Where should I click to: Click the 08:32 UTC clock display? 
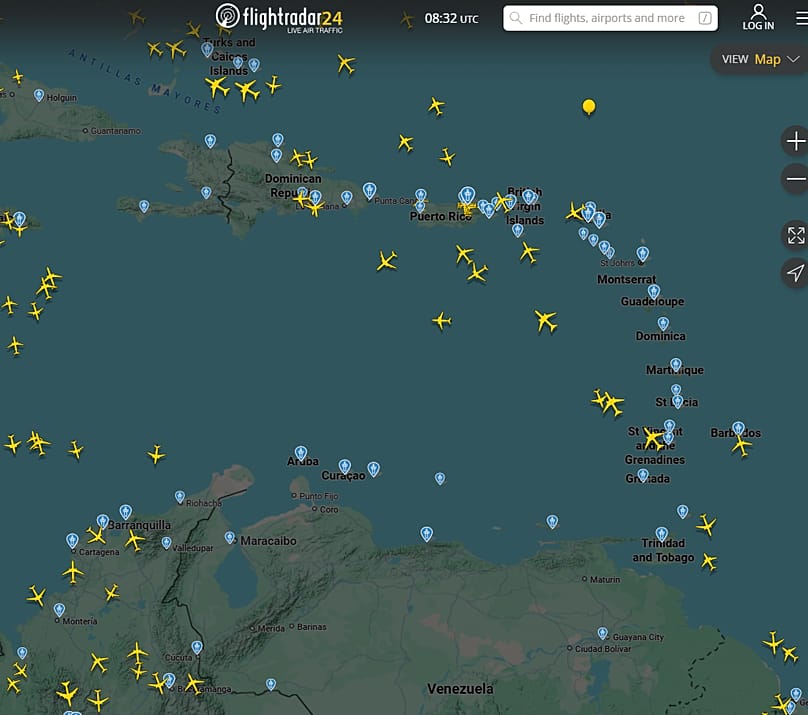[x=450, y=17]
